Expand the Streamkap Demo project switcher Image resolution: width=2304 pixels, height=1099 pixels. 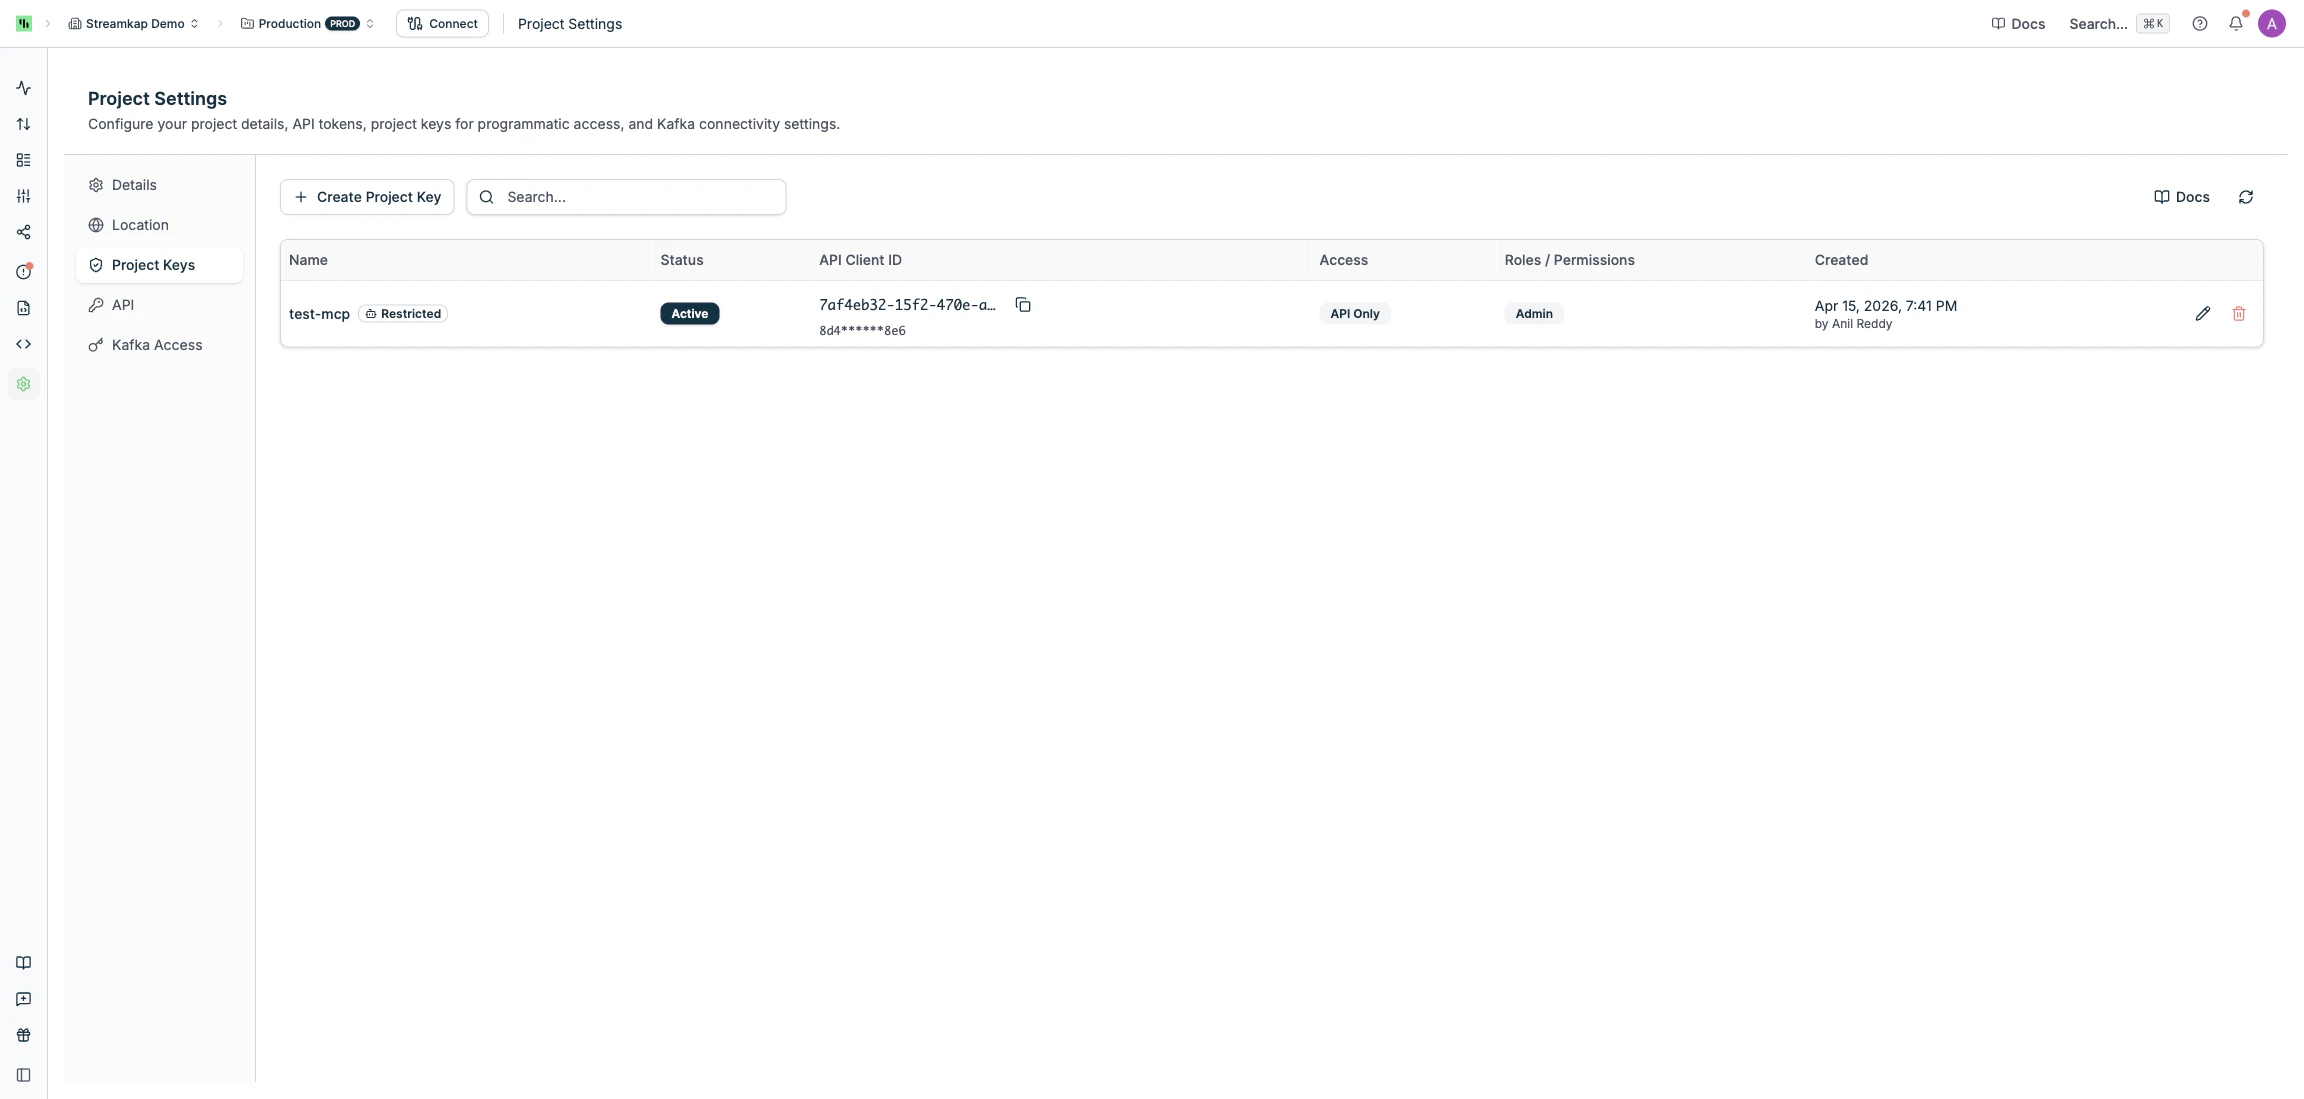pyautogui.click(x=133, y=23)
